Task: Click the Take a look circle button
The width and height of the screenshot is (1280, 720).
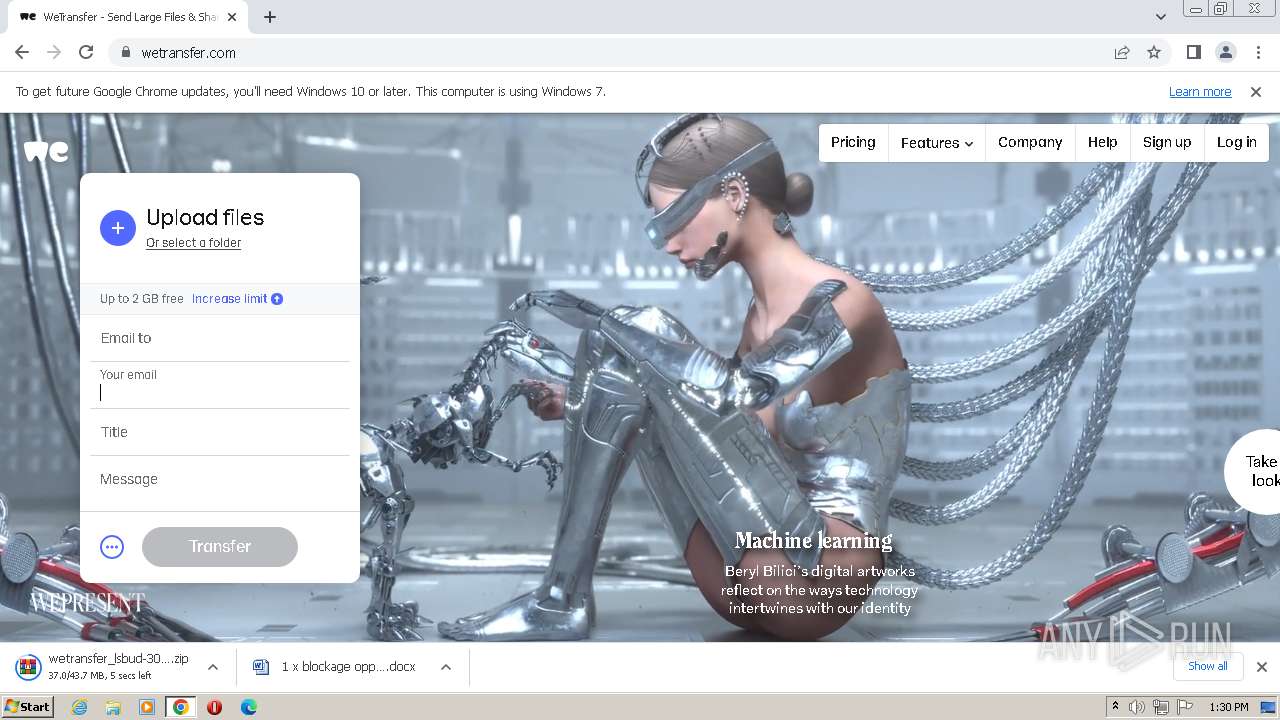Action: (x=1252, y=471)
